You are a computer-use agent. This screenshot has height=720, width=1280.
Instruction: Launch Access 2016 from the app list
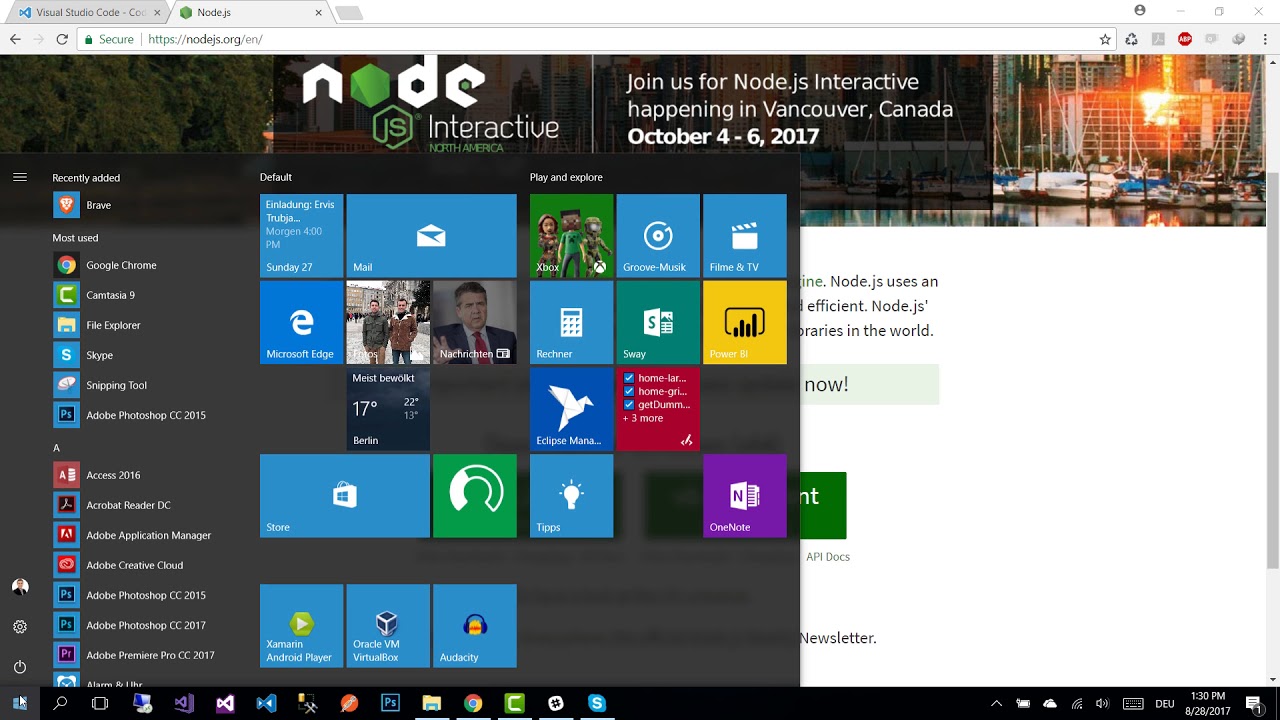(145, 475)
